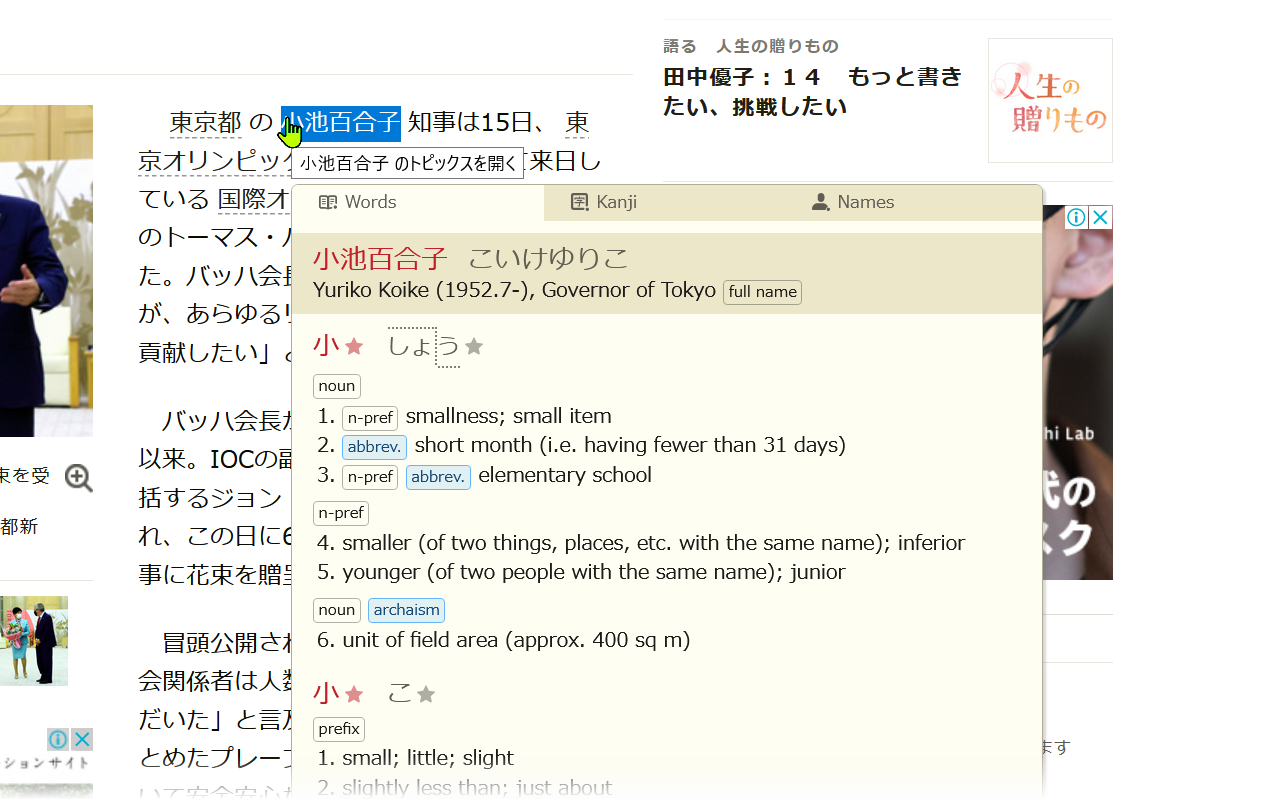Click the Names tab person icon
This screenshot has width=1280, height=800.
[821, 202]
